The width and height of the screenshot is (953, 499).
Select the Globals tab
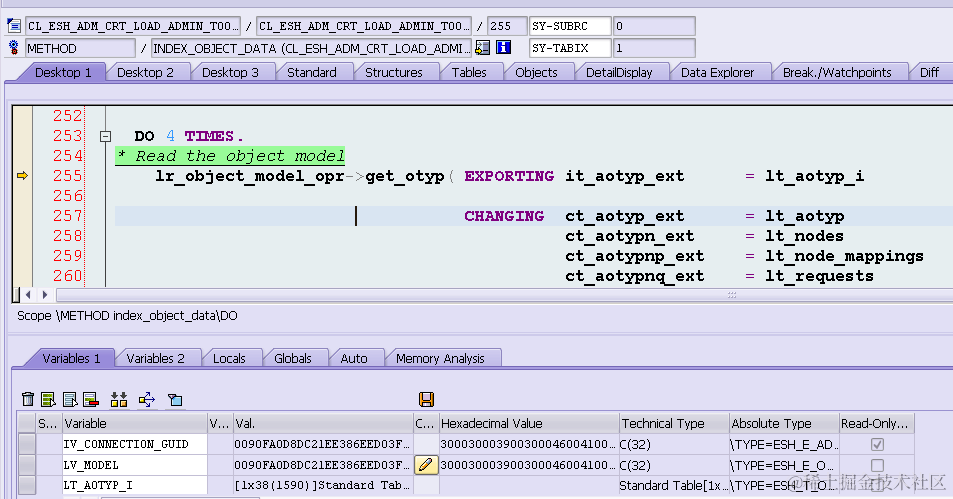(x=292, y=359)
